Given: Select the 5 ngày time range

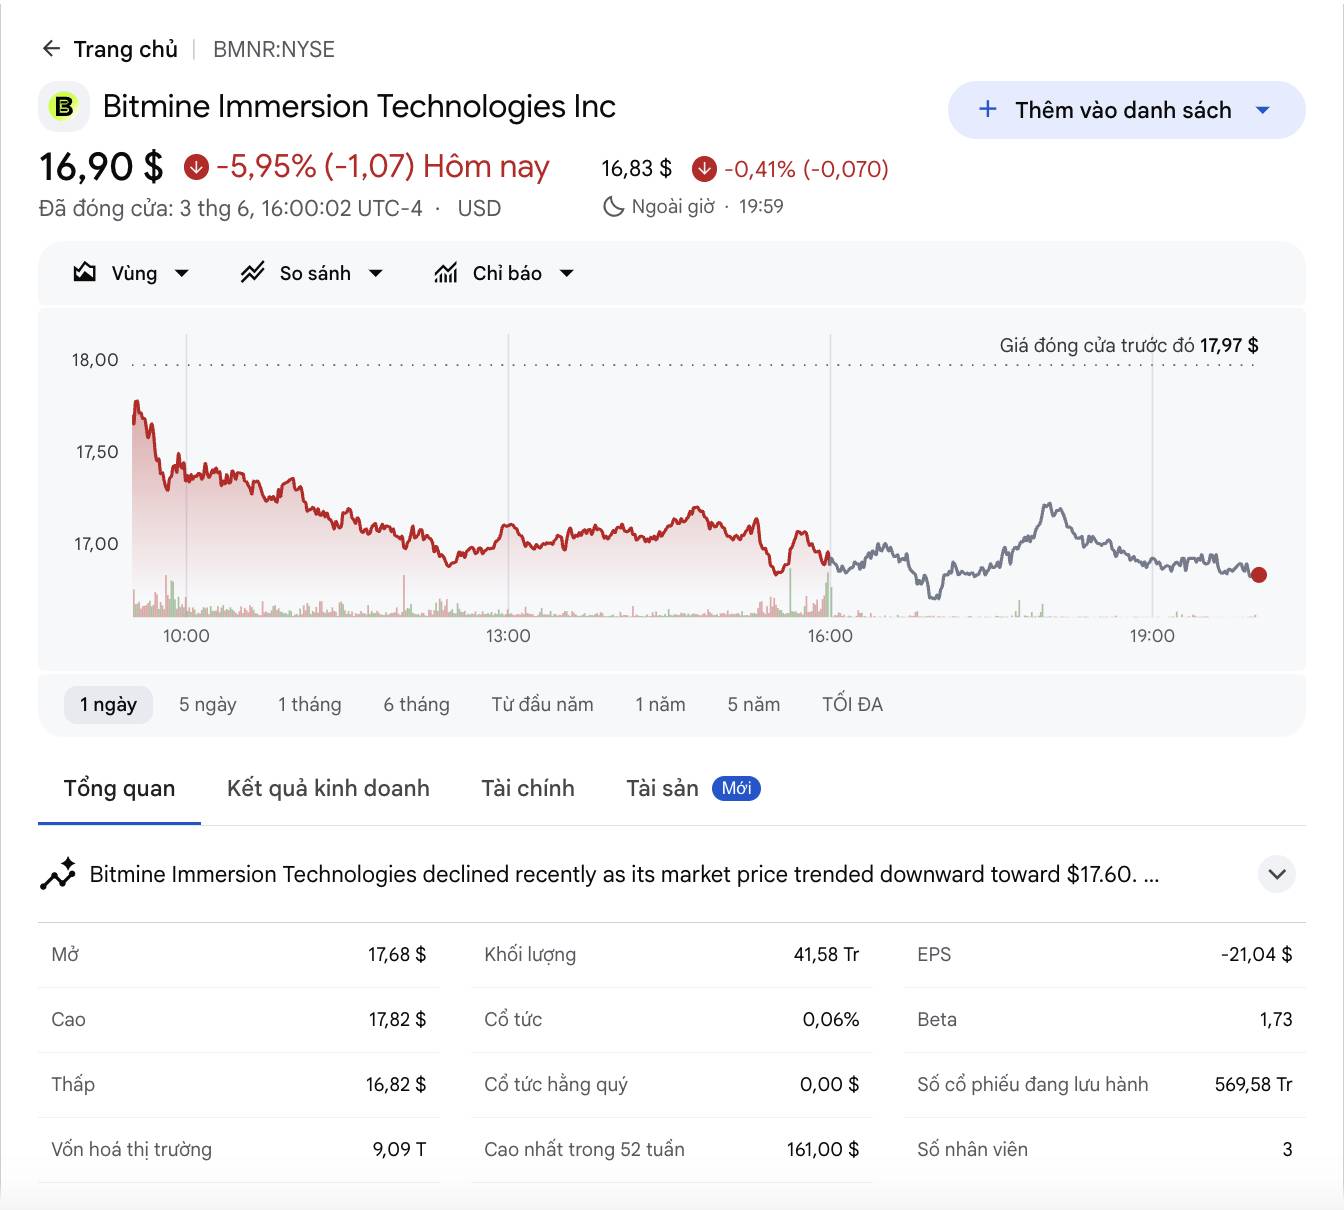Looking at the screenshot, I should (208, 704).
